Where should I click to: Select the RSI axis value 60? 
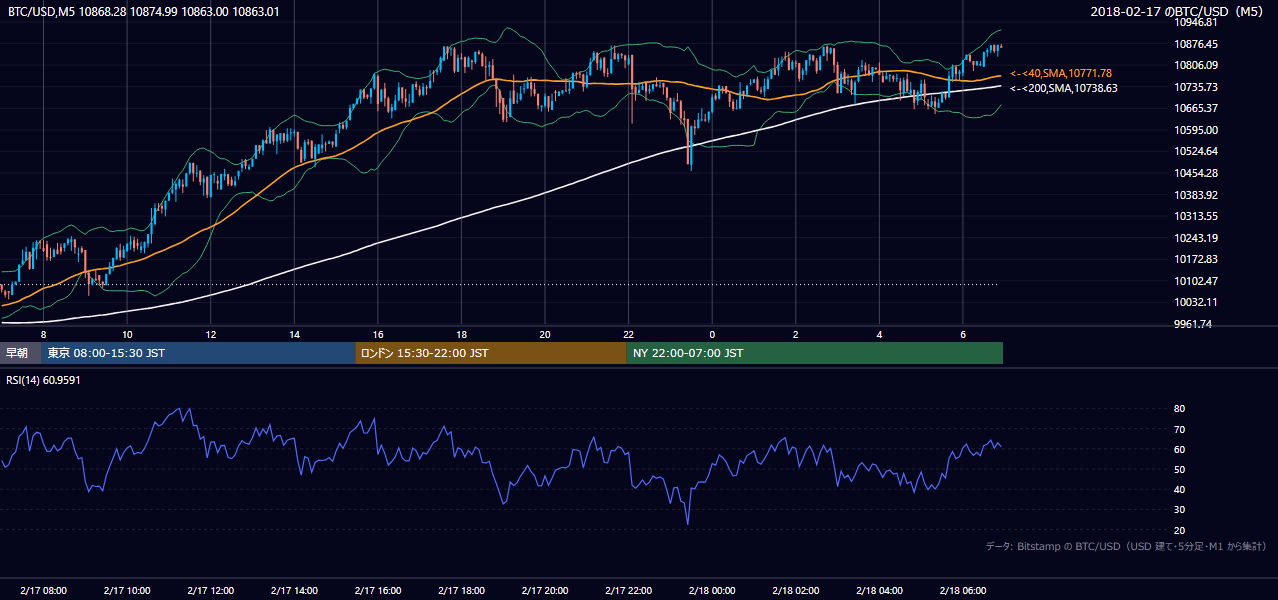click(x=1179, y=449)
